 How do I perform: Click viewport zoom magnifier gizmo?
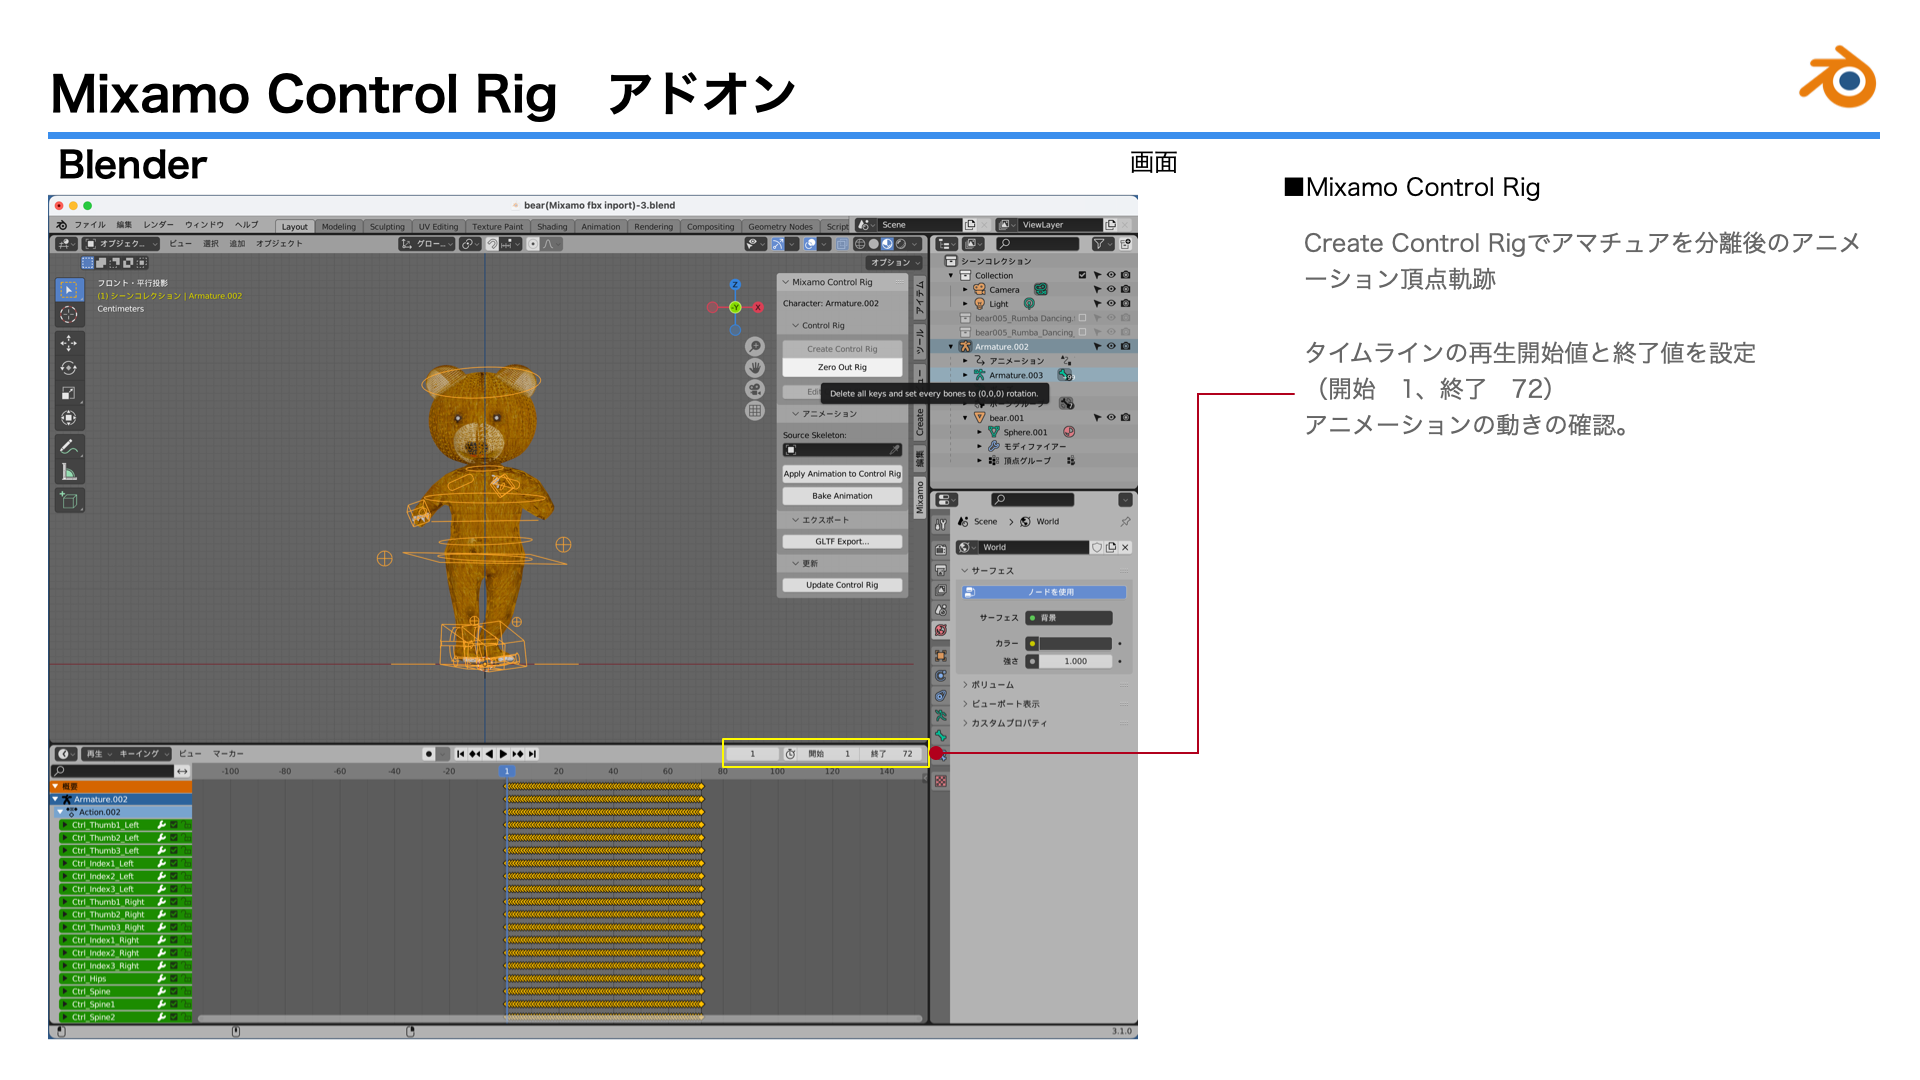pos(755,346)
